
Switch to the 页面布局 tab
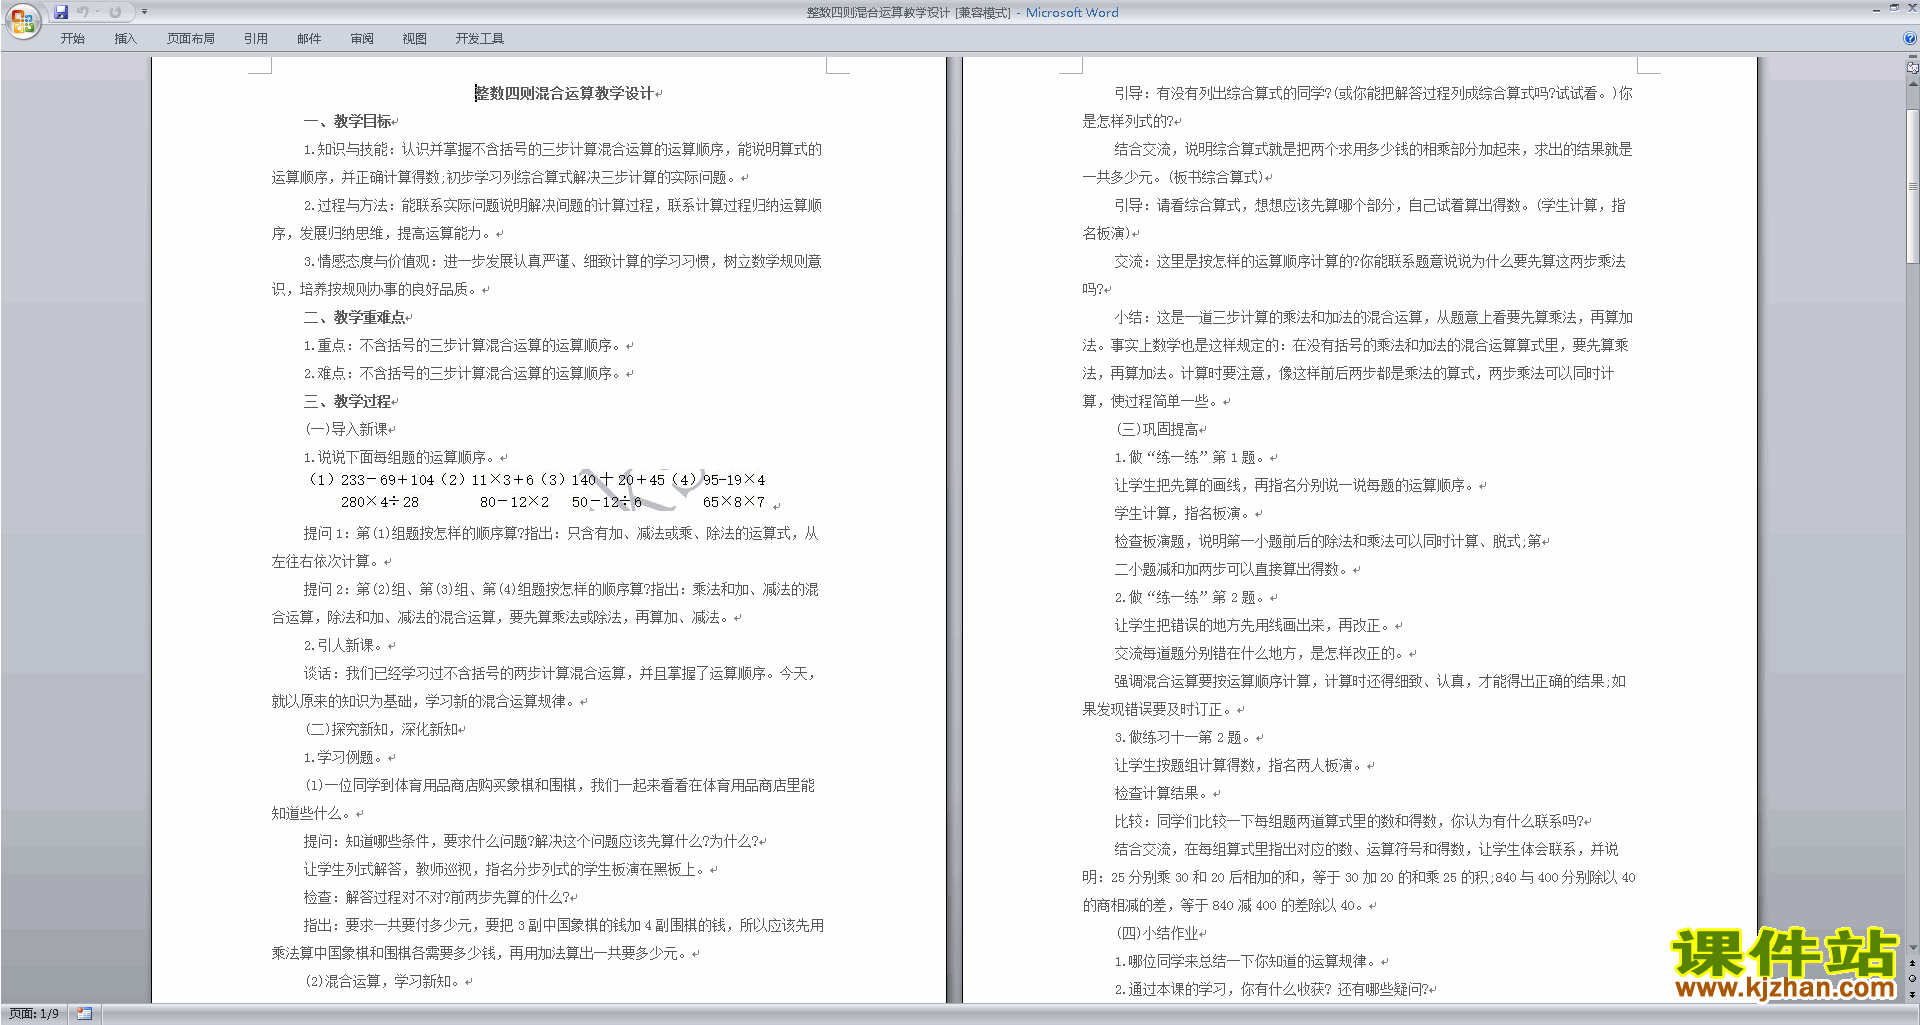(190, 38)
